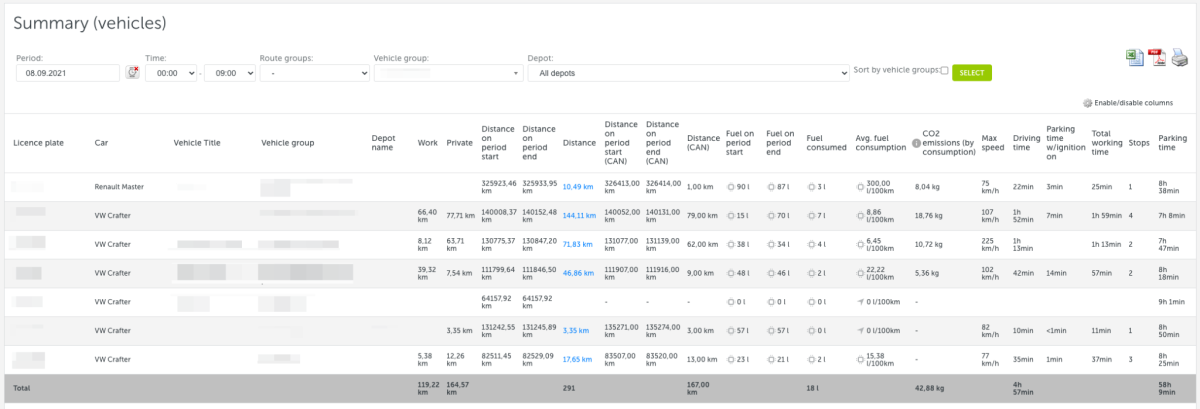Click the Period date field 08.09.2021
The height and width of the screenshot is (409, 1200).
point(68,73)
